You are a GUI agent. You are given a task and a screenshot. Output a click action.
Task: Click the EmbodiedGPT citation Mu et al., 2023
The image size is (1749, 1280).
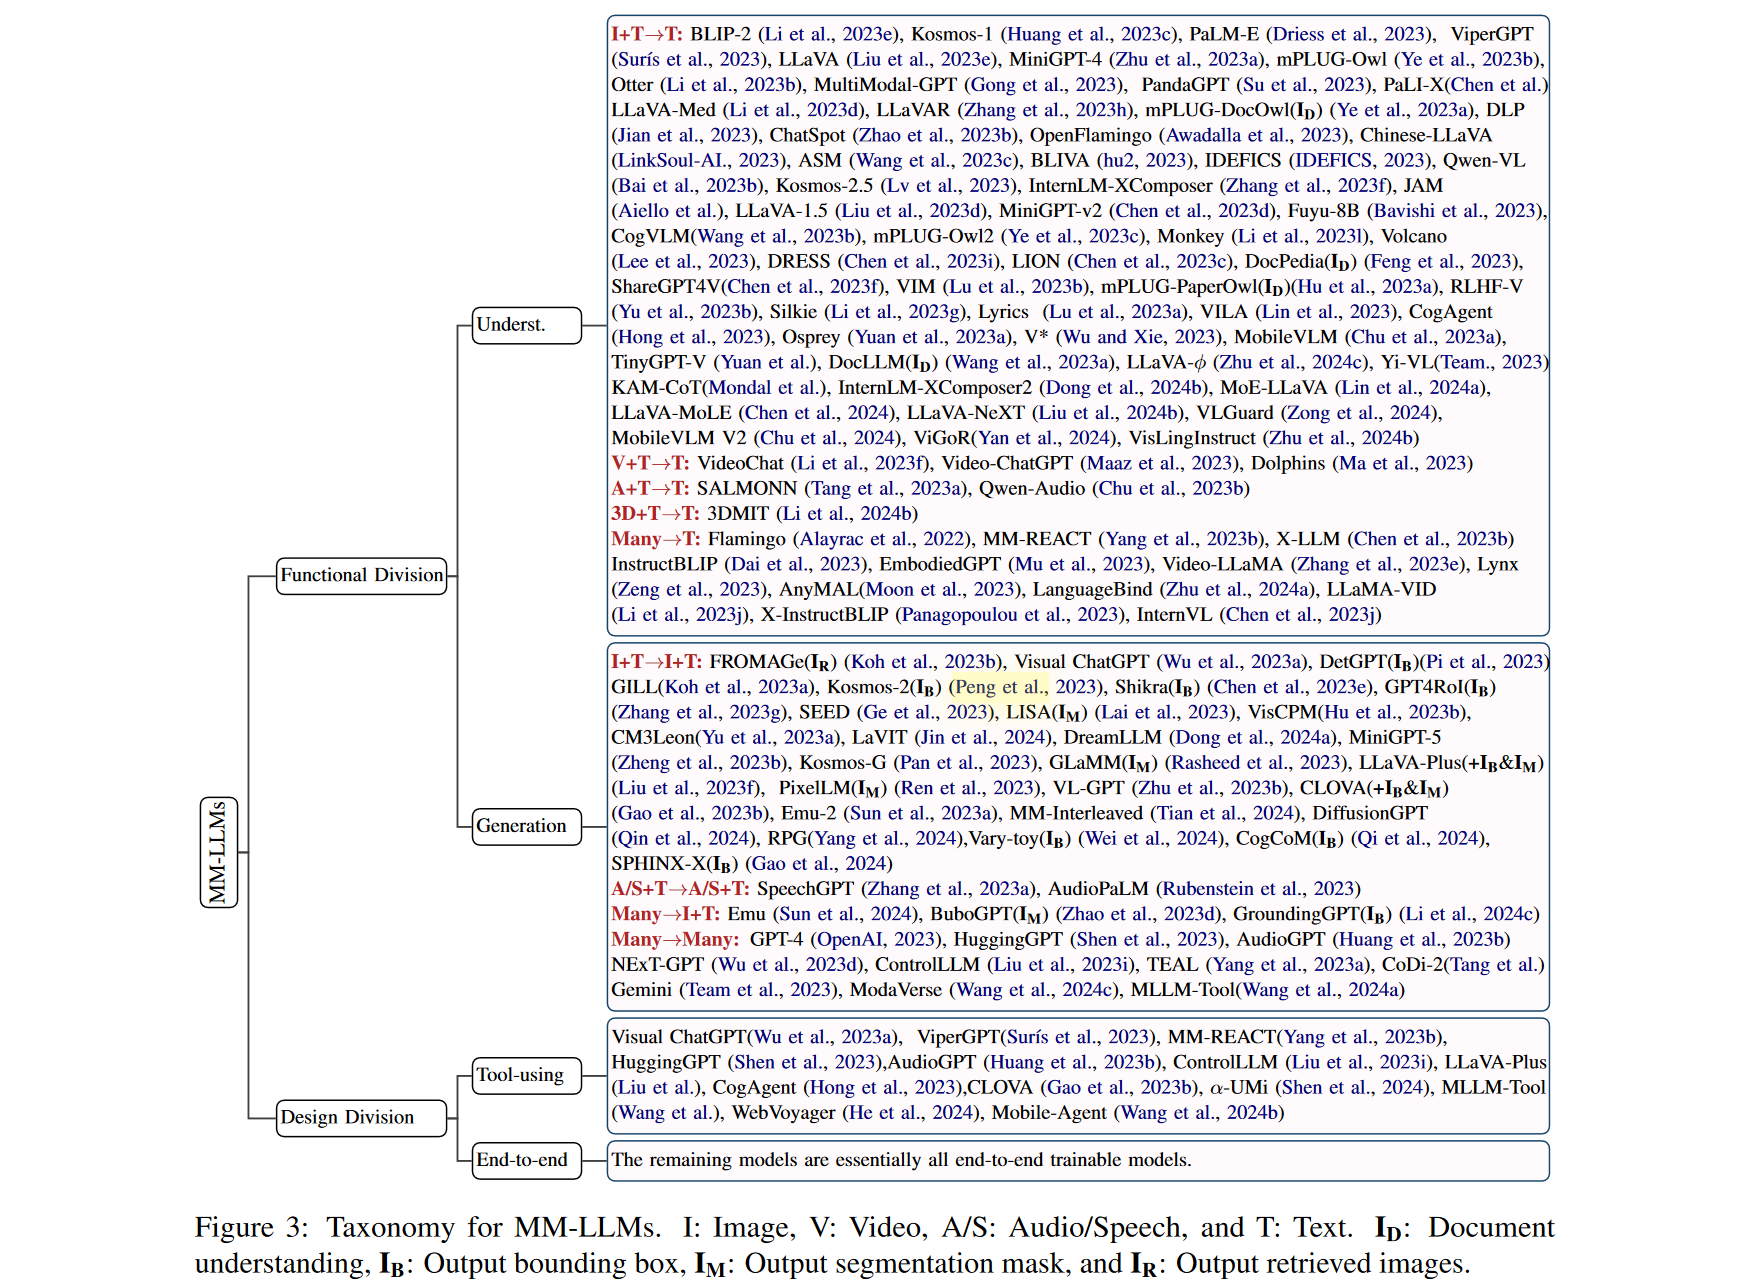tap(1077, 564)
